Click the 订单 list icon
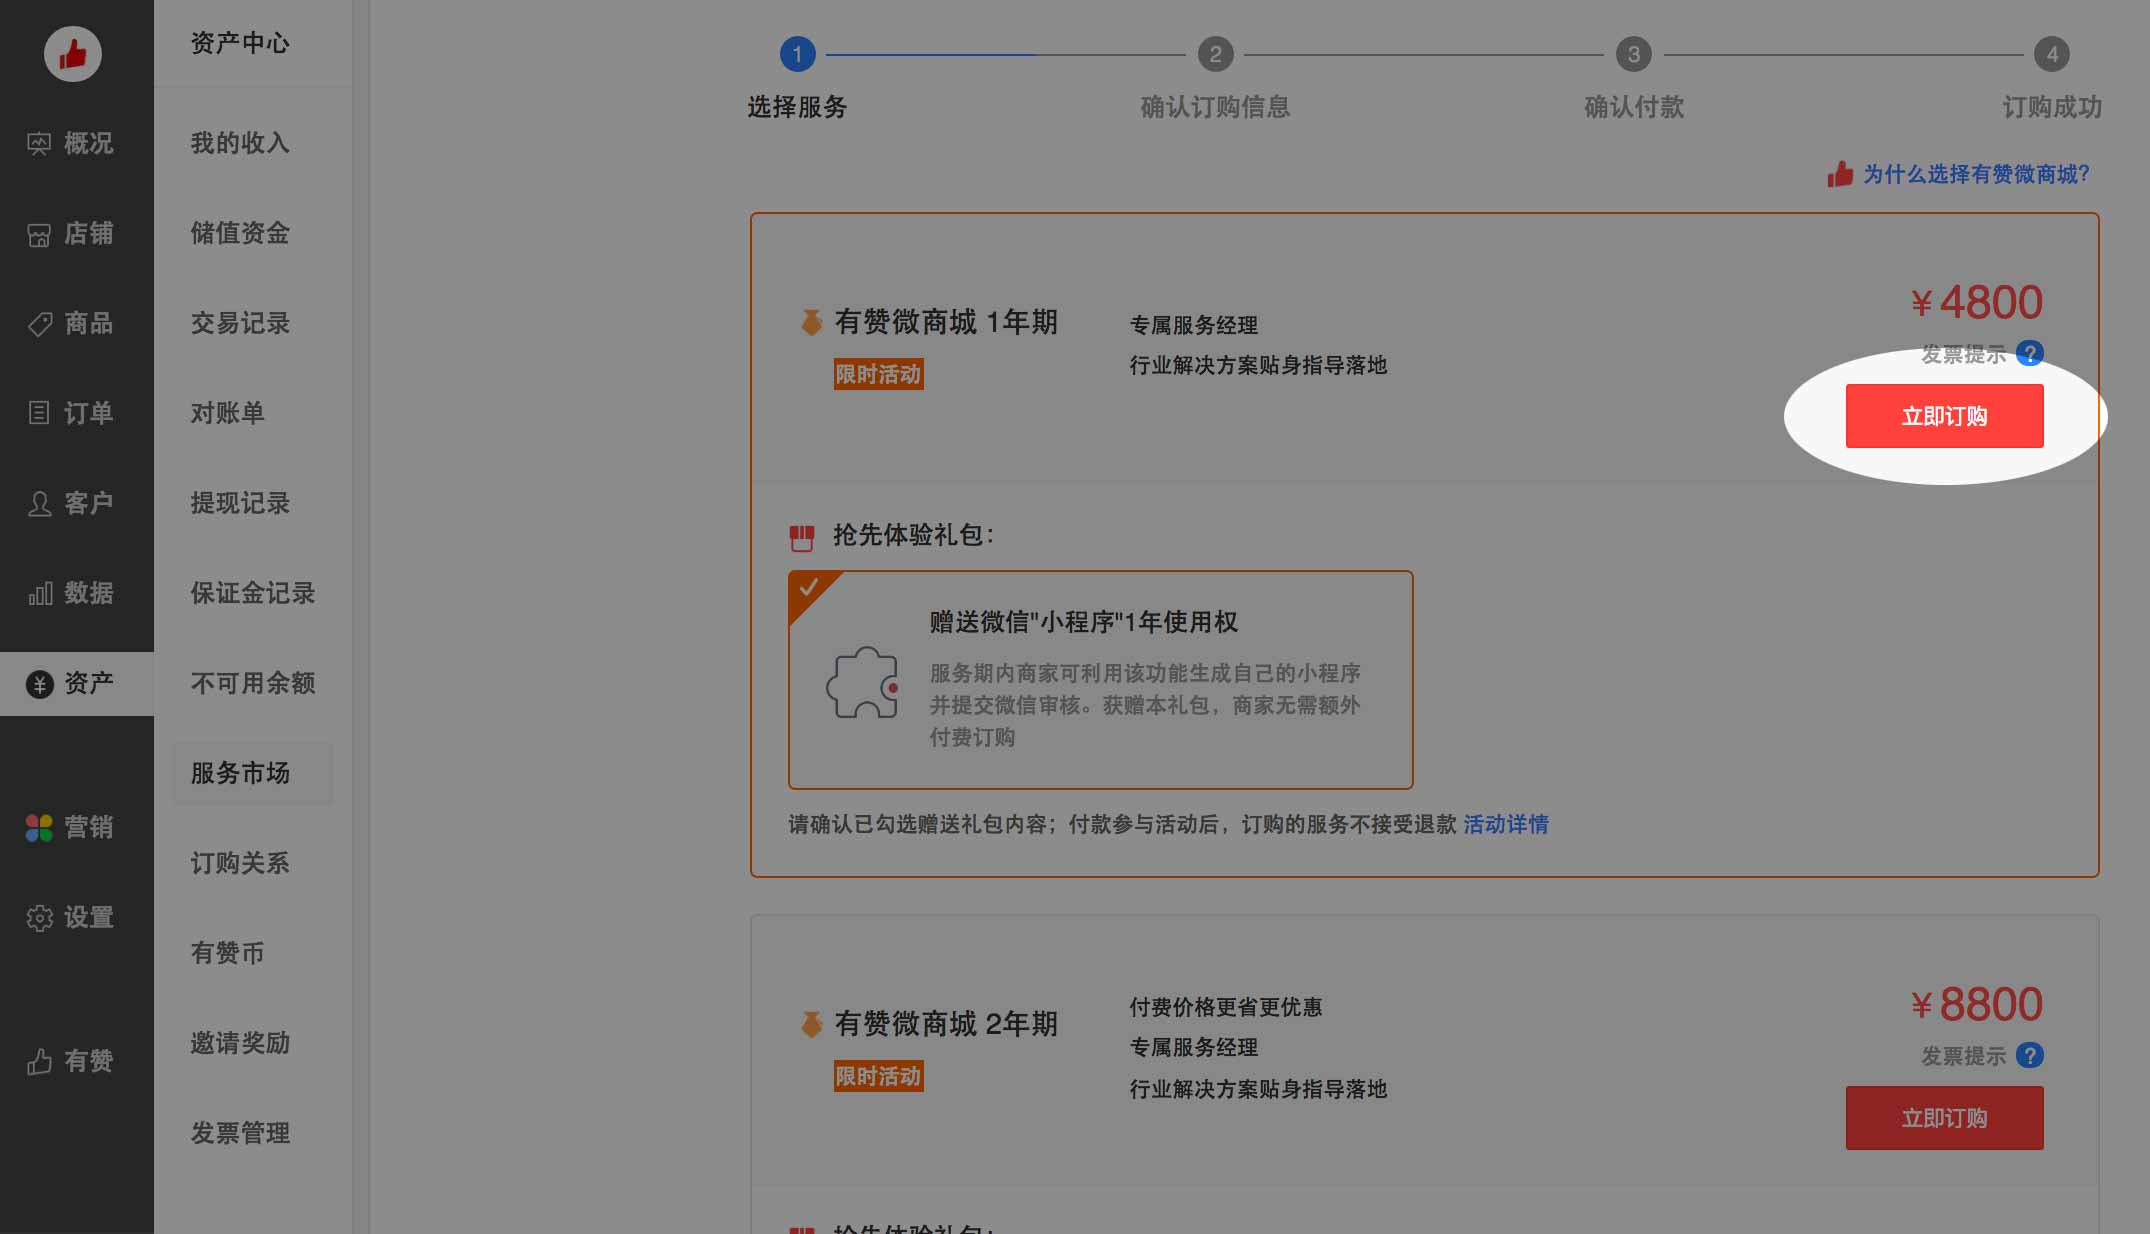2150x1234 pixels. coord(39,413)
